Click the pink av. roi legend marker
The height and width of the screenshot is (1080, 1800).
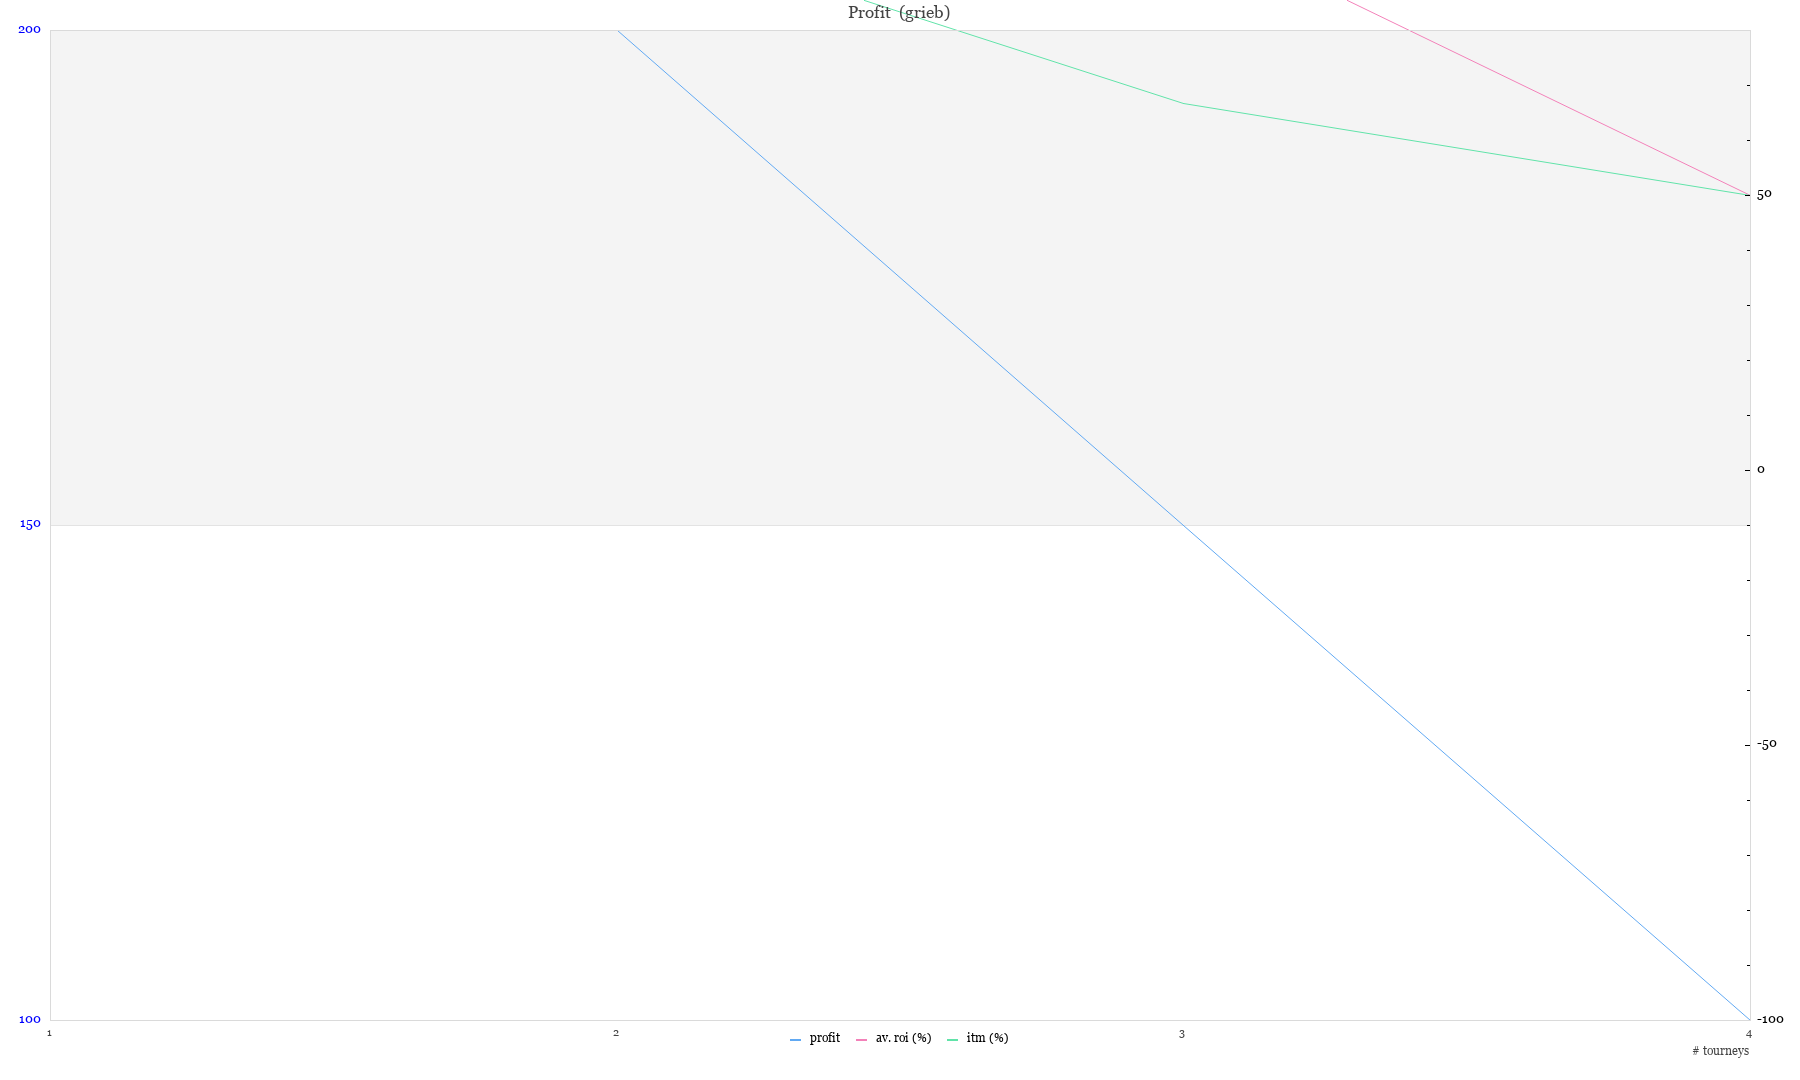tap(861, 1040)
